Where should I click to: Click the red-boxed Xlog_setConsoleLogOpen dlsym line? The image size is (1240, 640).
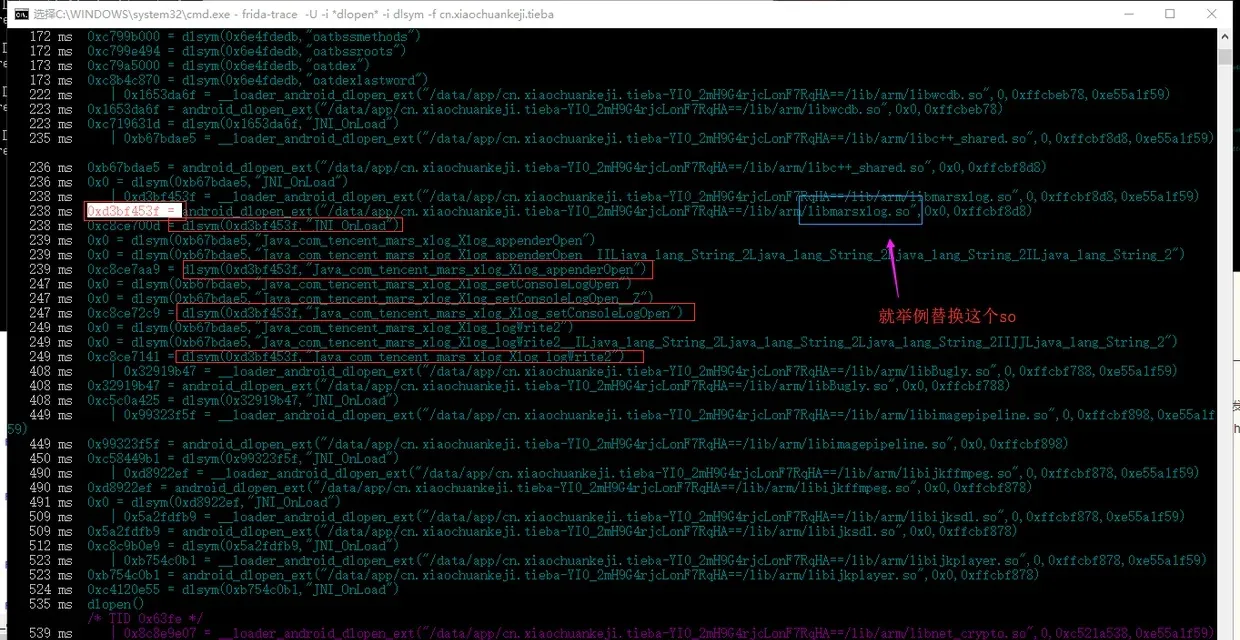(x=437, y=313)
